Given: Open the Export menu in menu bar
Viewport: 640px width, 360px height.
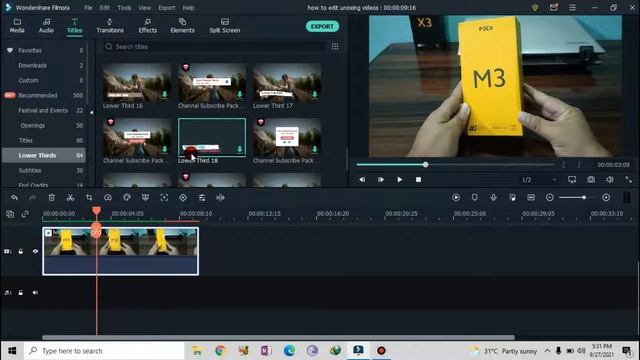Looking at the screenshot, I should 167,8.
